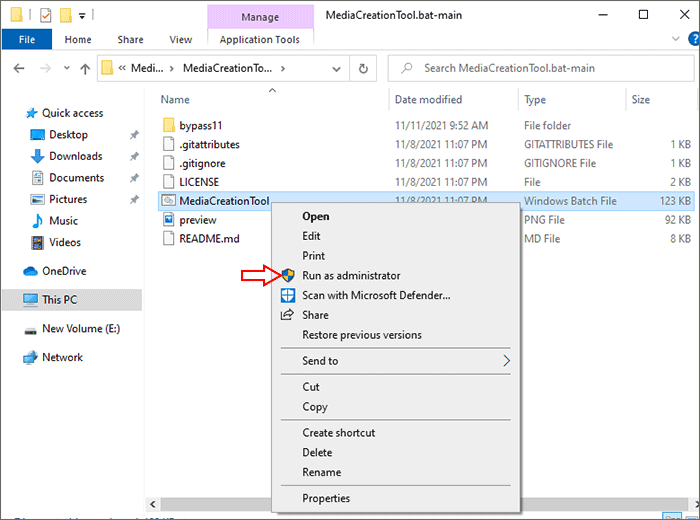Open the File ribbon tab
Screen dimensions: 700x520
(x=27, y=39)
